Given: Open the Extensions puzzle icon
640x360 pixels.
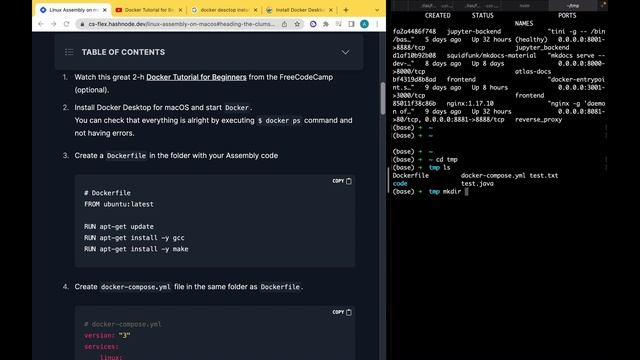Looking at the screenshot, I should 326,24.
